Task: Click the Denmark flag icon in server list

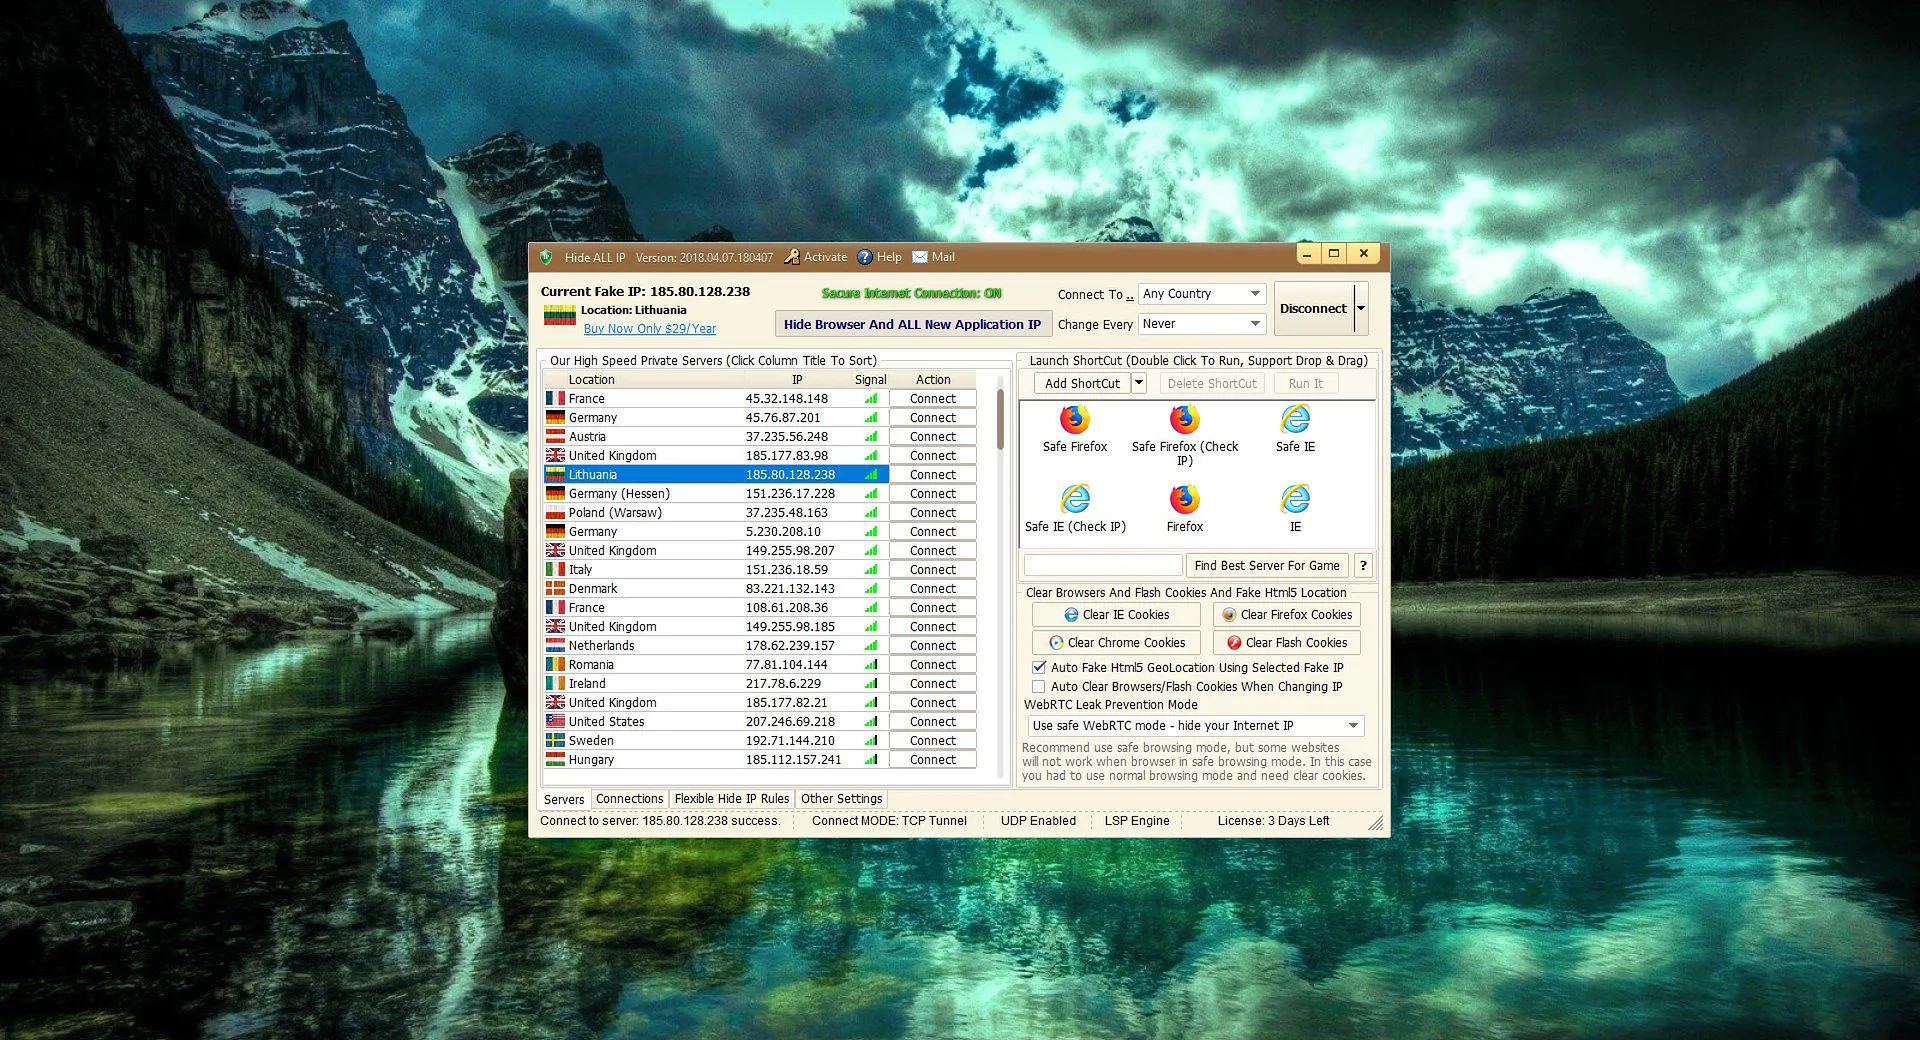Action: click(555, 588)
